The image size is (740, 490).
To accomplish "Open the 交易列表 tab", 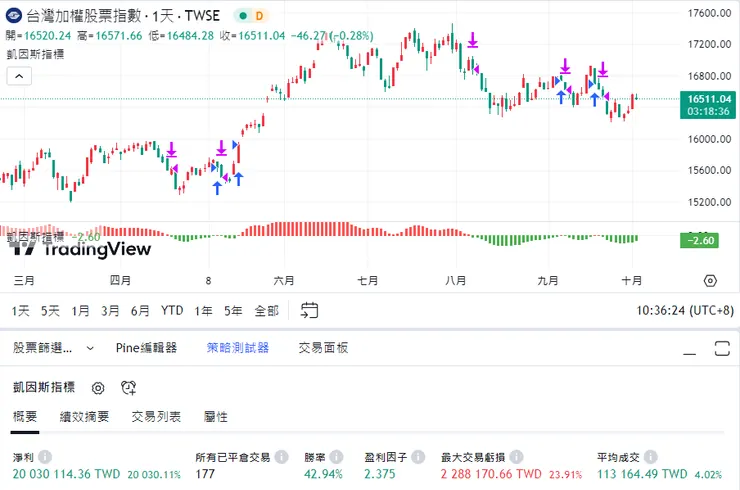I will pos(156,417).
